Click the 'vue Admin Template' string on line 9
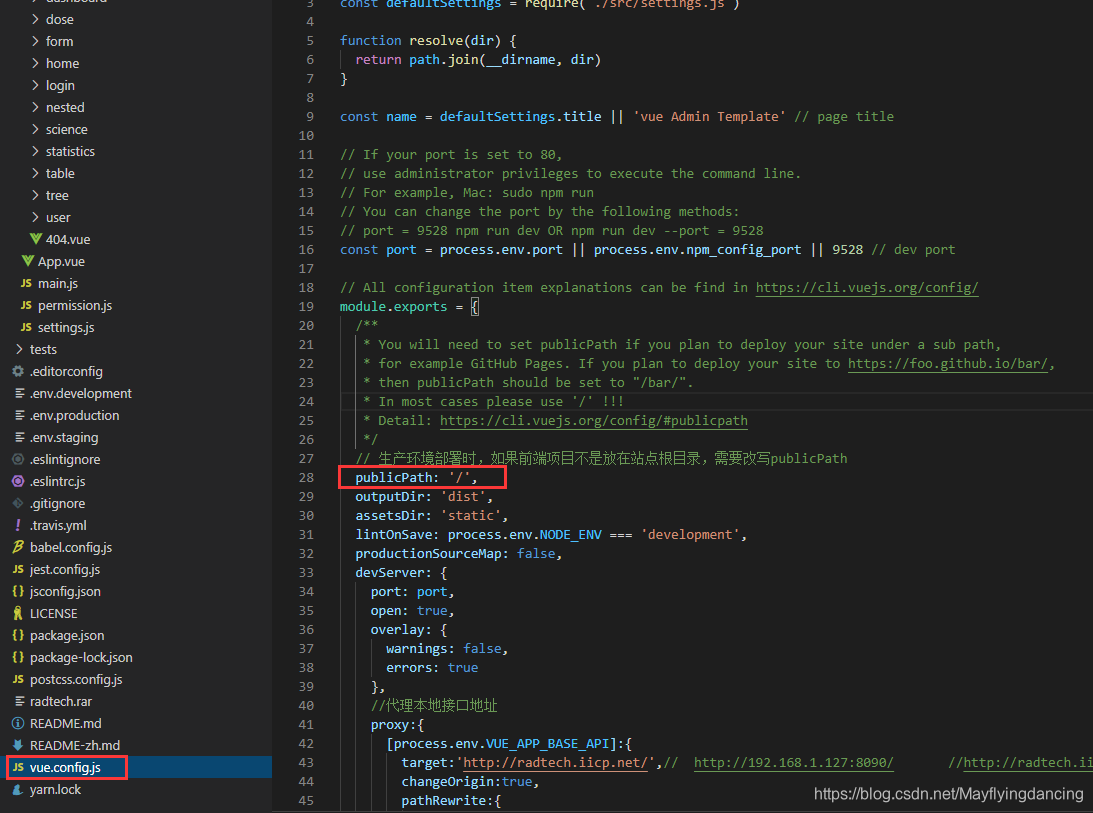This screenshot has height=813, width=1093. 709,116
